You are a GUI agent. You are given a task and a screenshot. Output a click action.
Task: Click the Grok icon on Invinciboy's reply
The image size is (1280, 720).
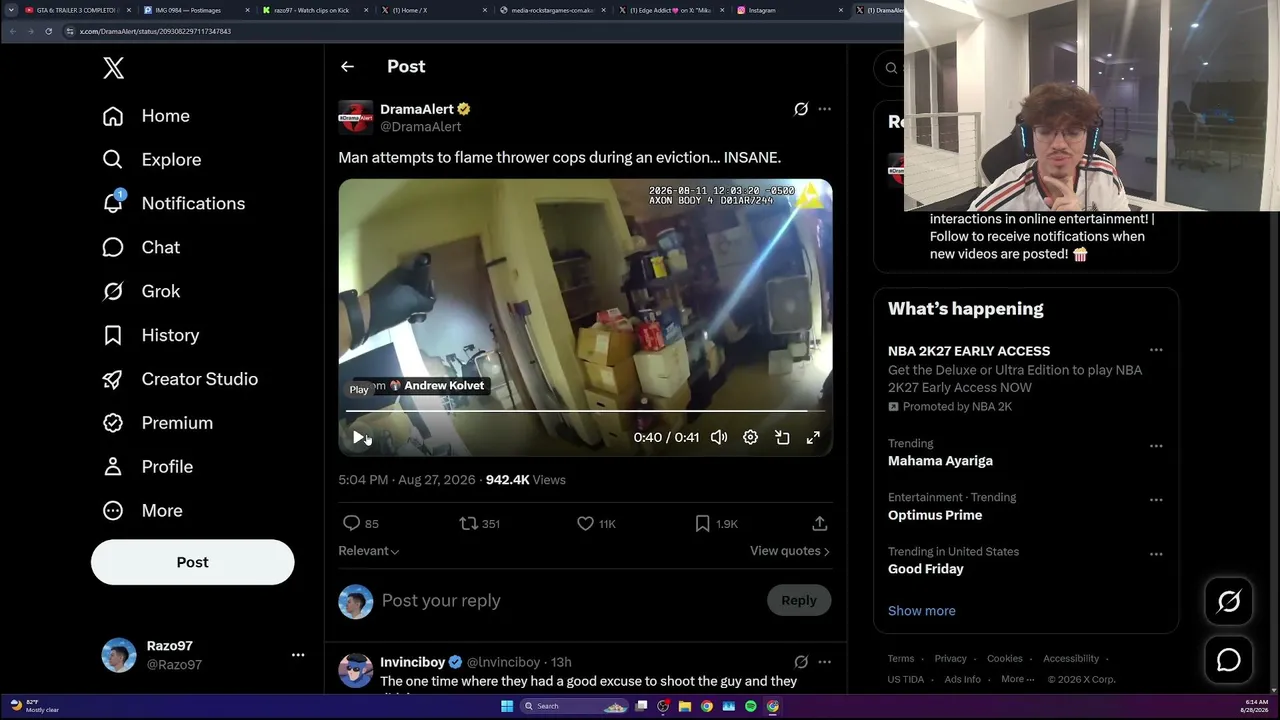[x=801, y=662]
